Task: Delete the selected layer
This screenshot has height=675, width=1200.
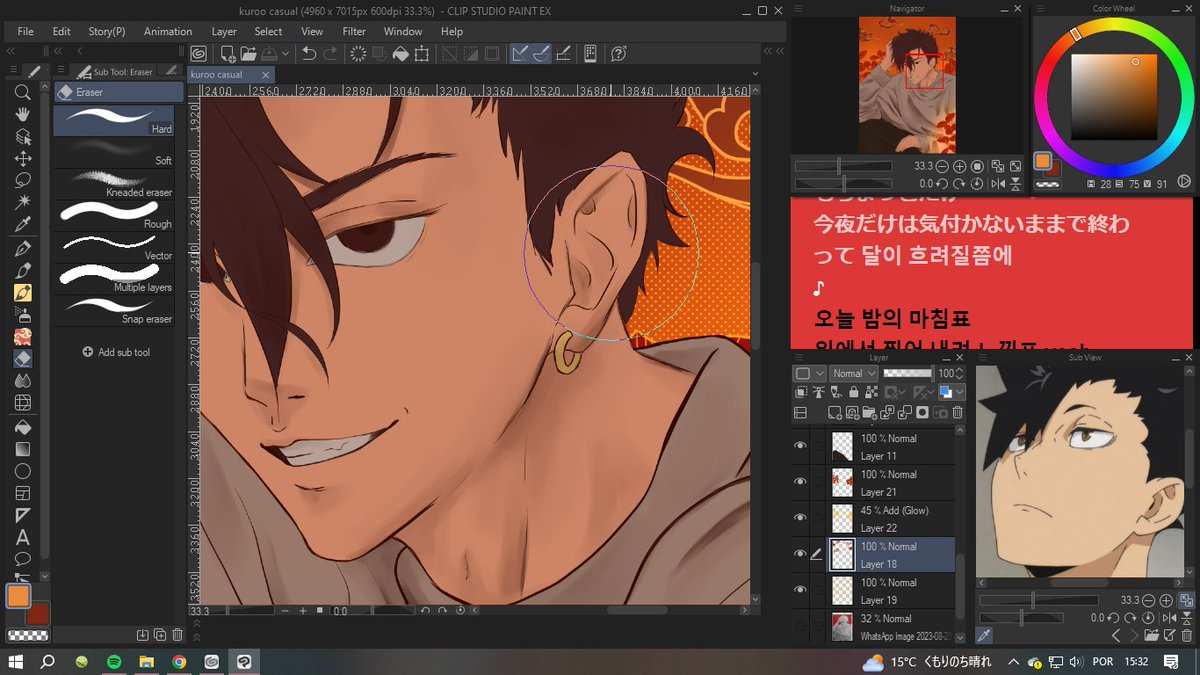Action: click(957, 413)
